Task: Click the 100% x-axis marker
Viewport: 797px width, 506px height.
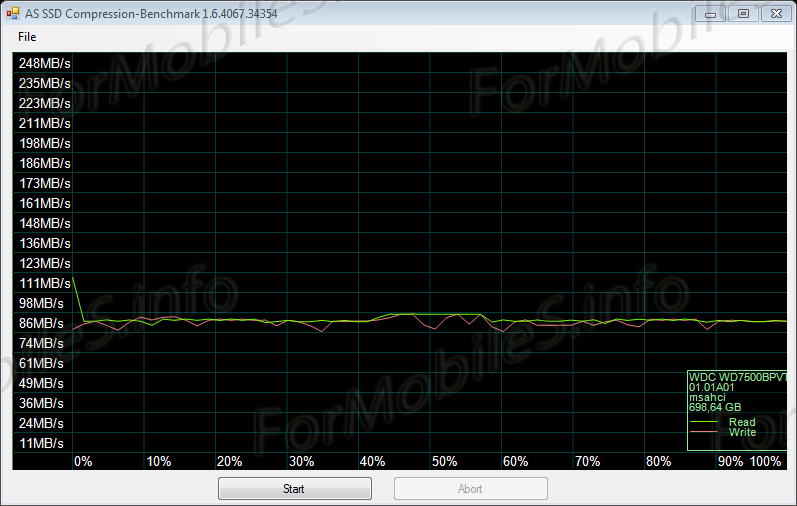Action: pyautogui.click(x=766, y=461)
